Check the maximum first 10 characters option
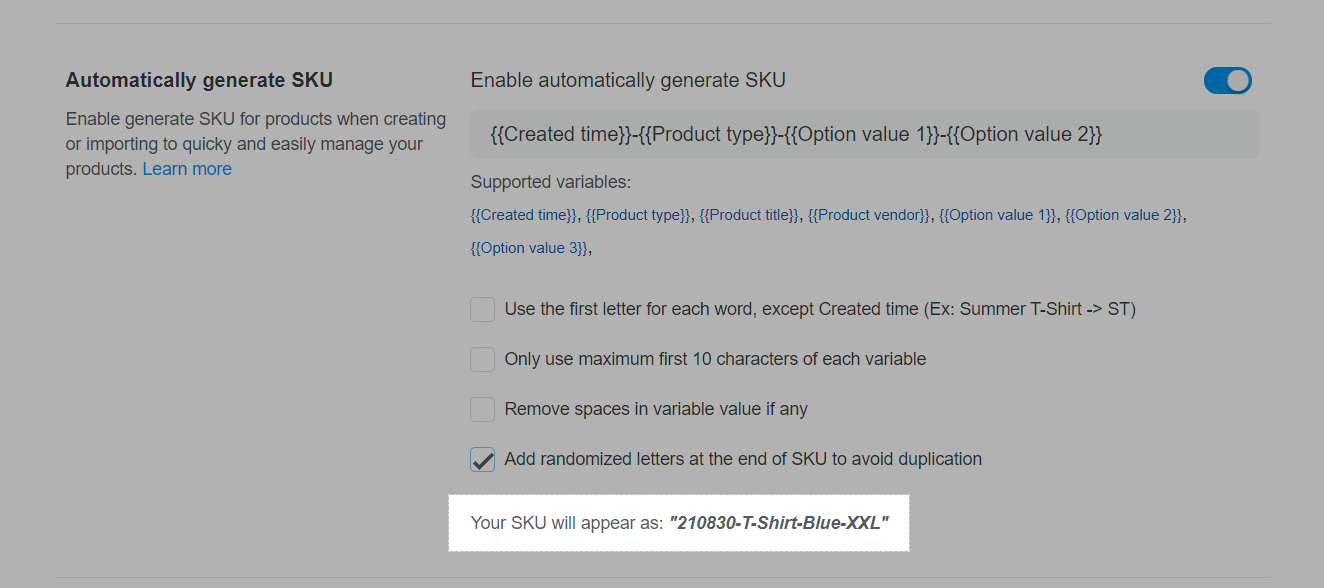 click(x=483, y=359)
